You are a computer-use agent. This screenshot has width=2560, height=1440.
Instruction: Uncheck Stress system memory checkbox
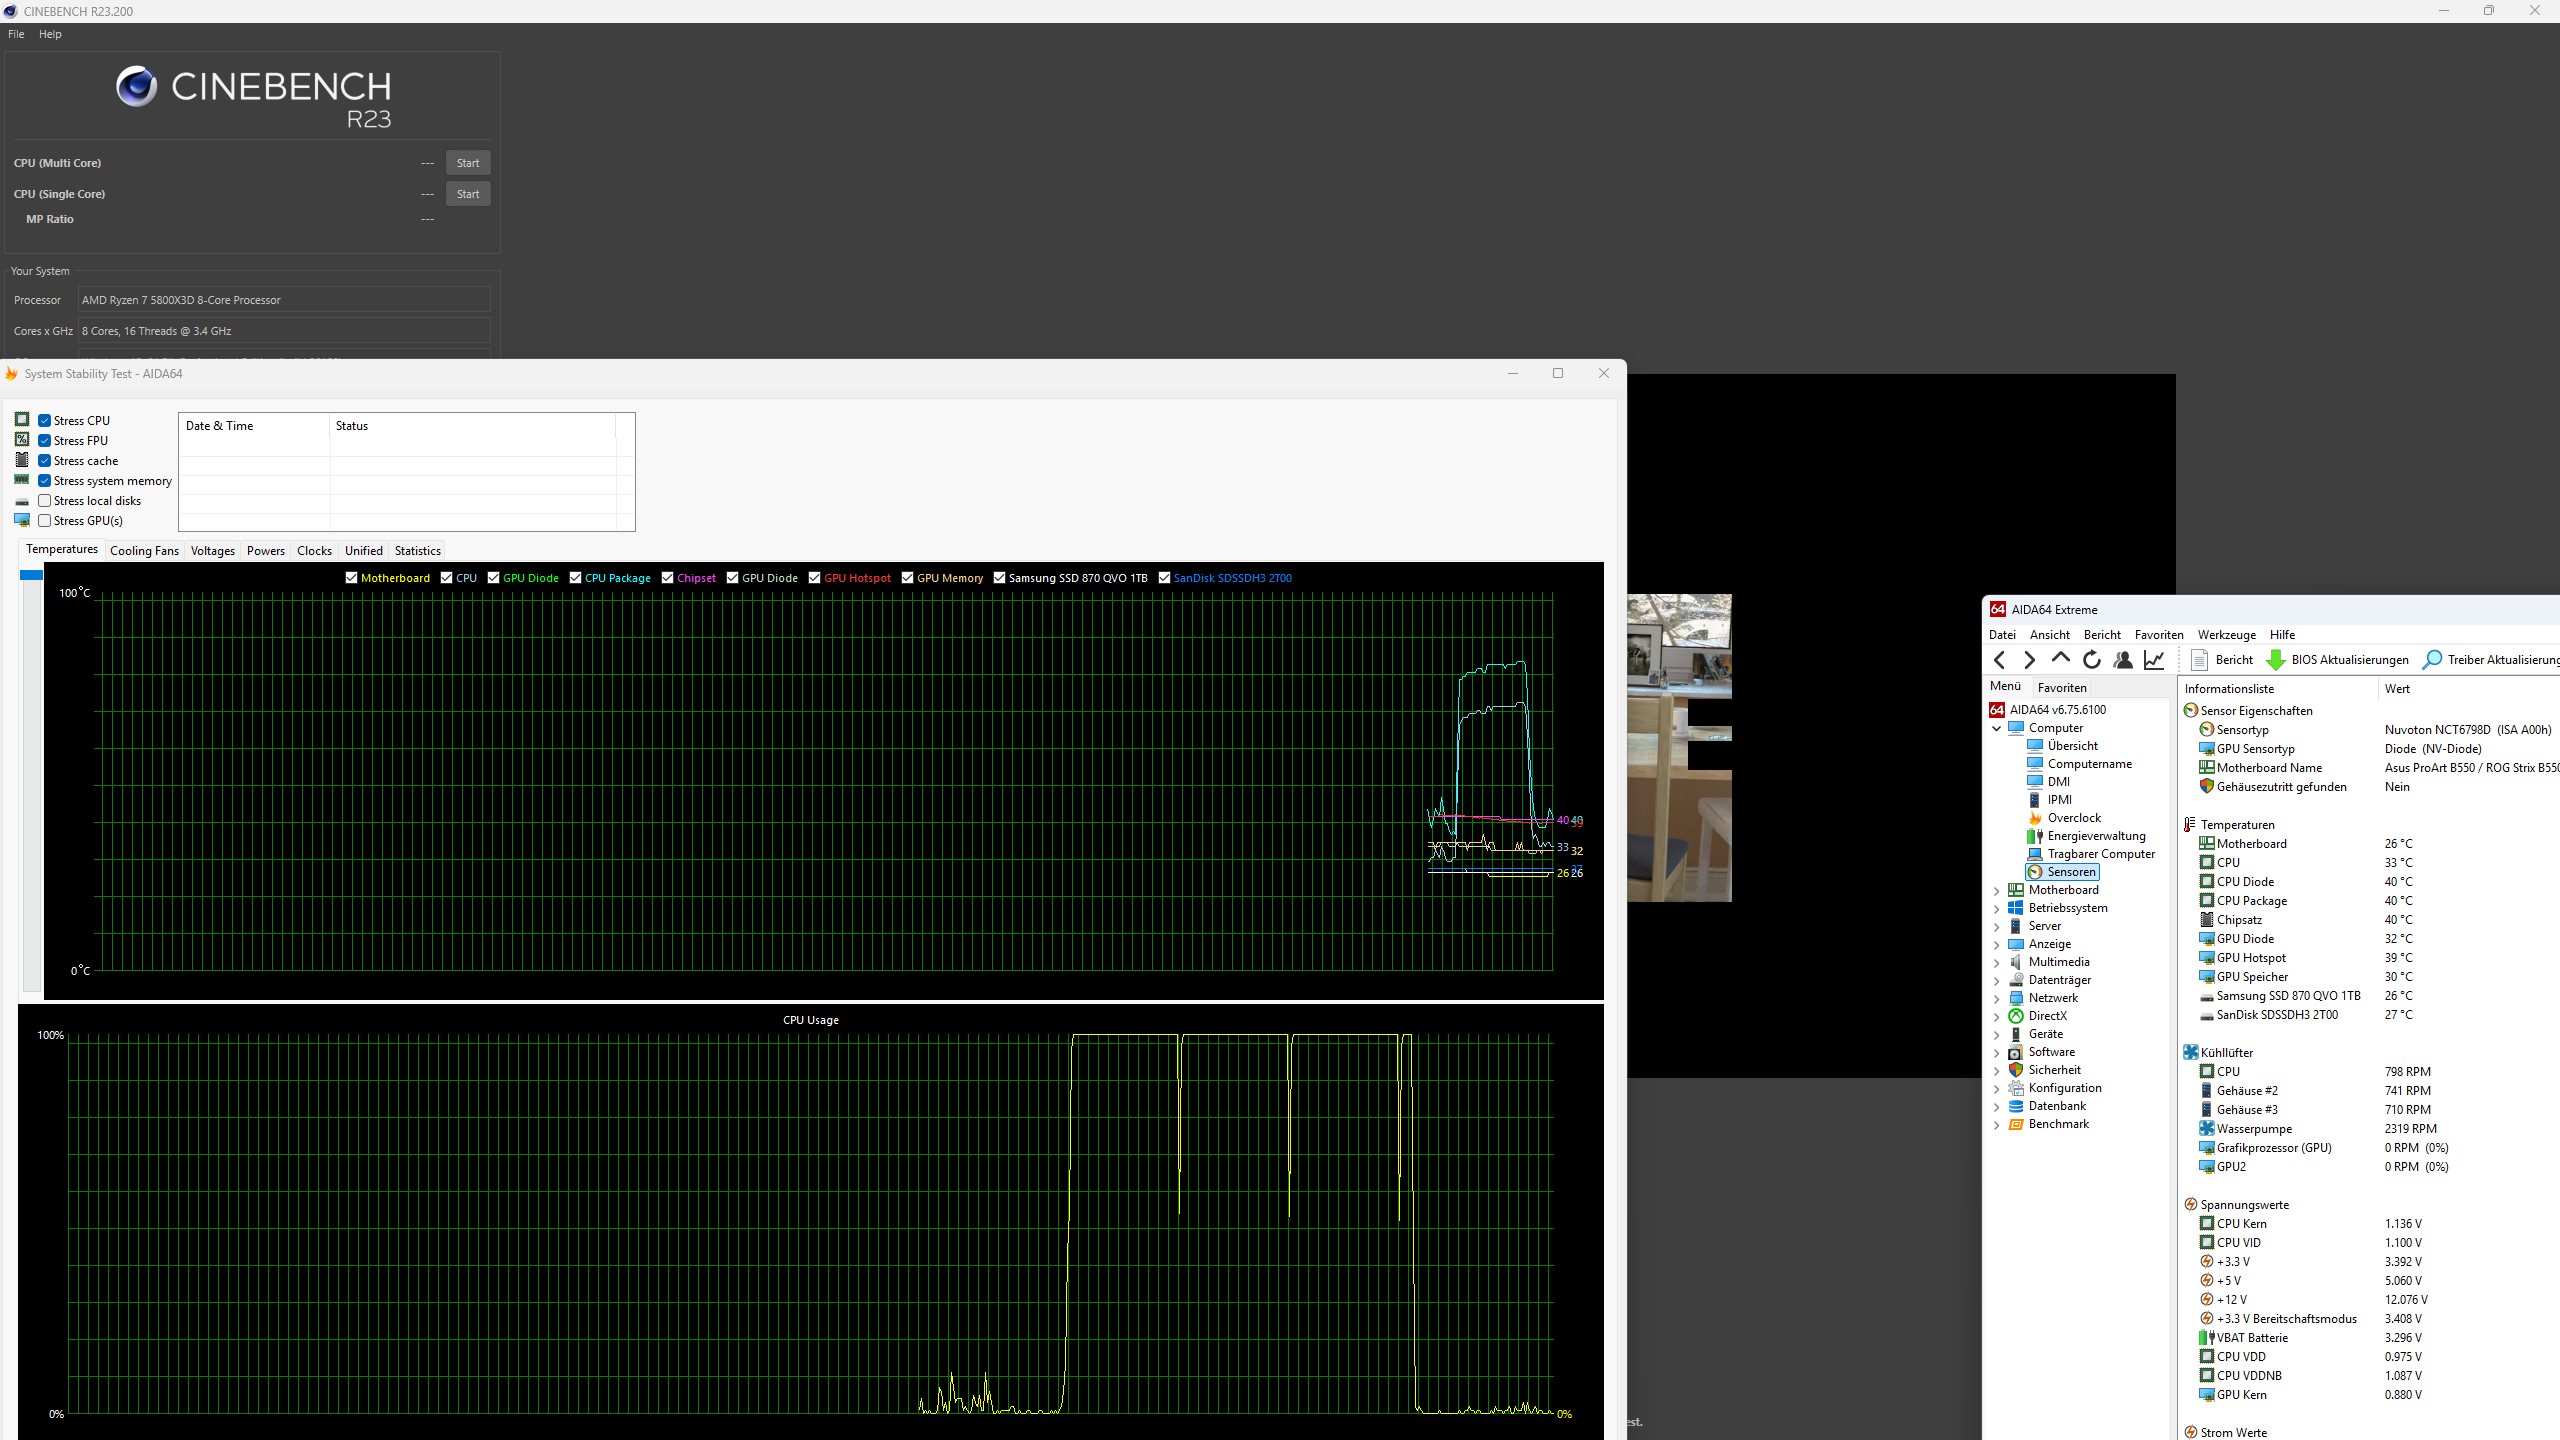click(x=45, y=481)
